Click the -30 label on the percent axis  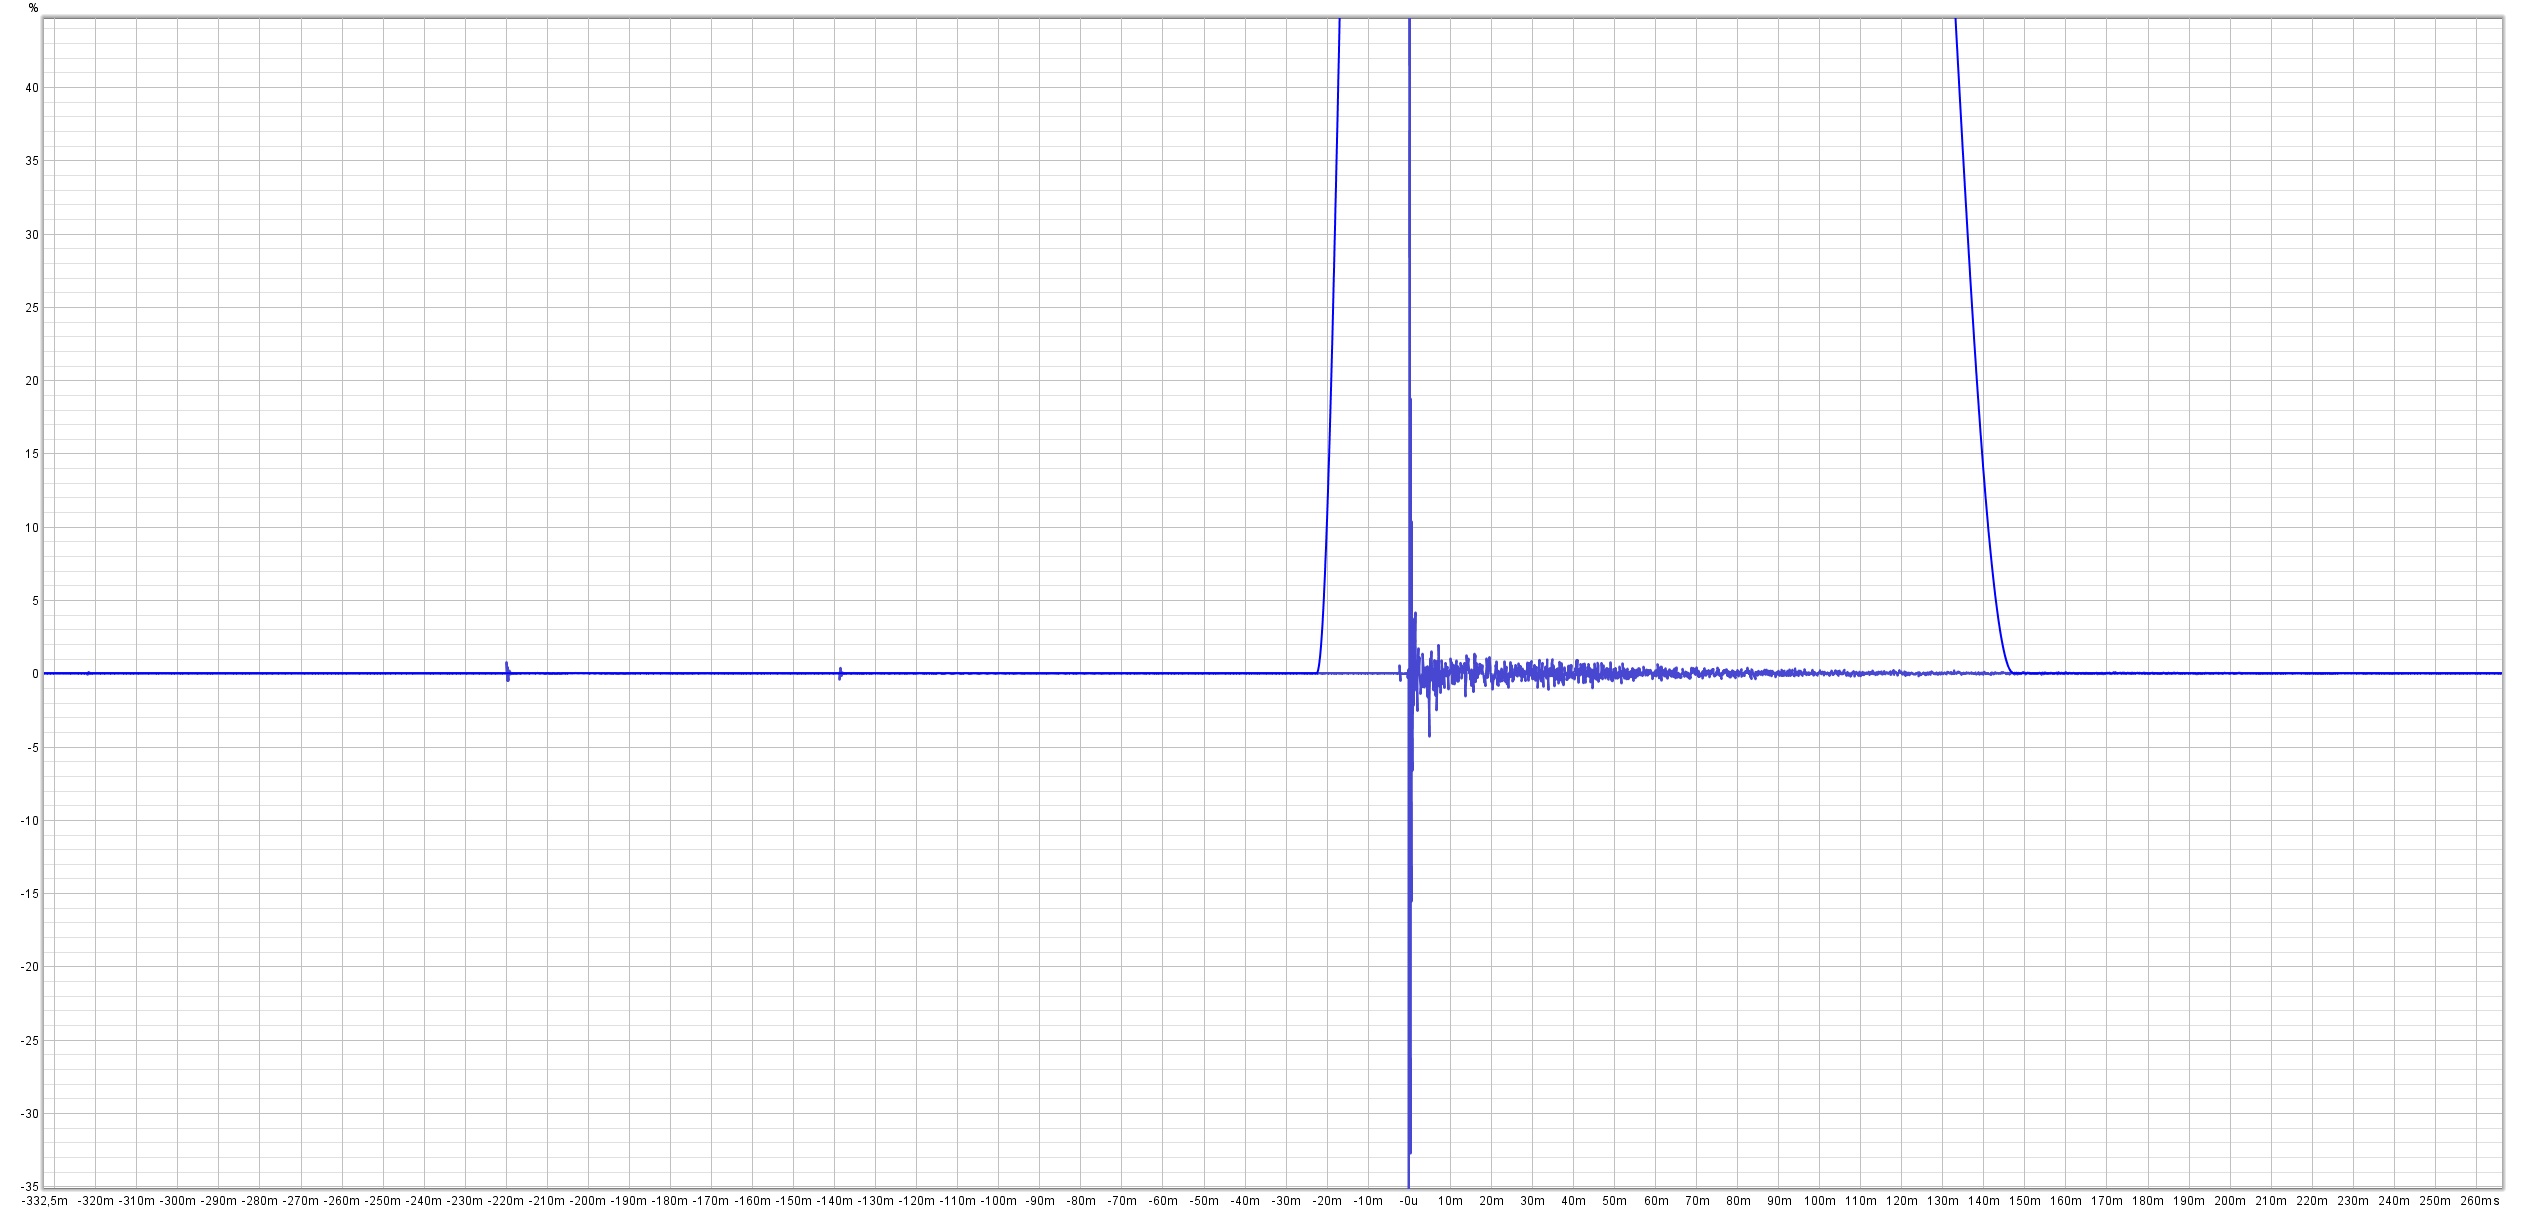tap(31, 1114)
